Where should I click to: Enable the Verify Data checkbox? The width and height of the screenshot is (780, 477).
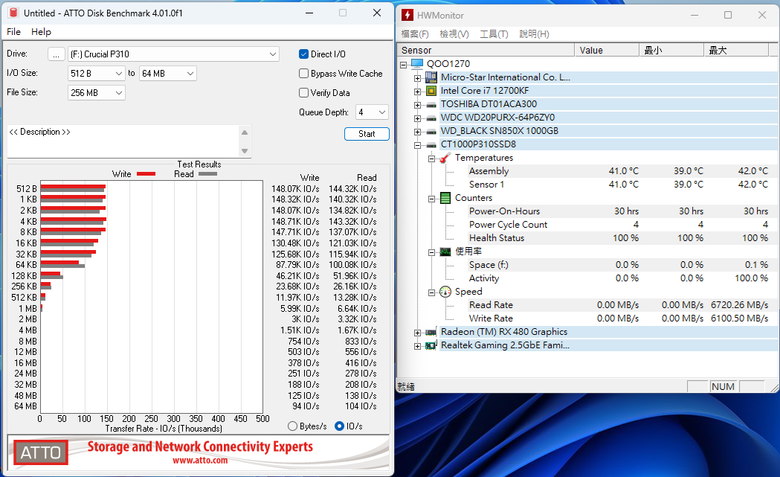point(303,93)
